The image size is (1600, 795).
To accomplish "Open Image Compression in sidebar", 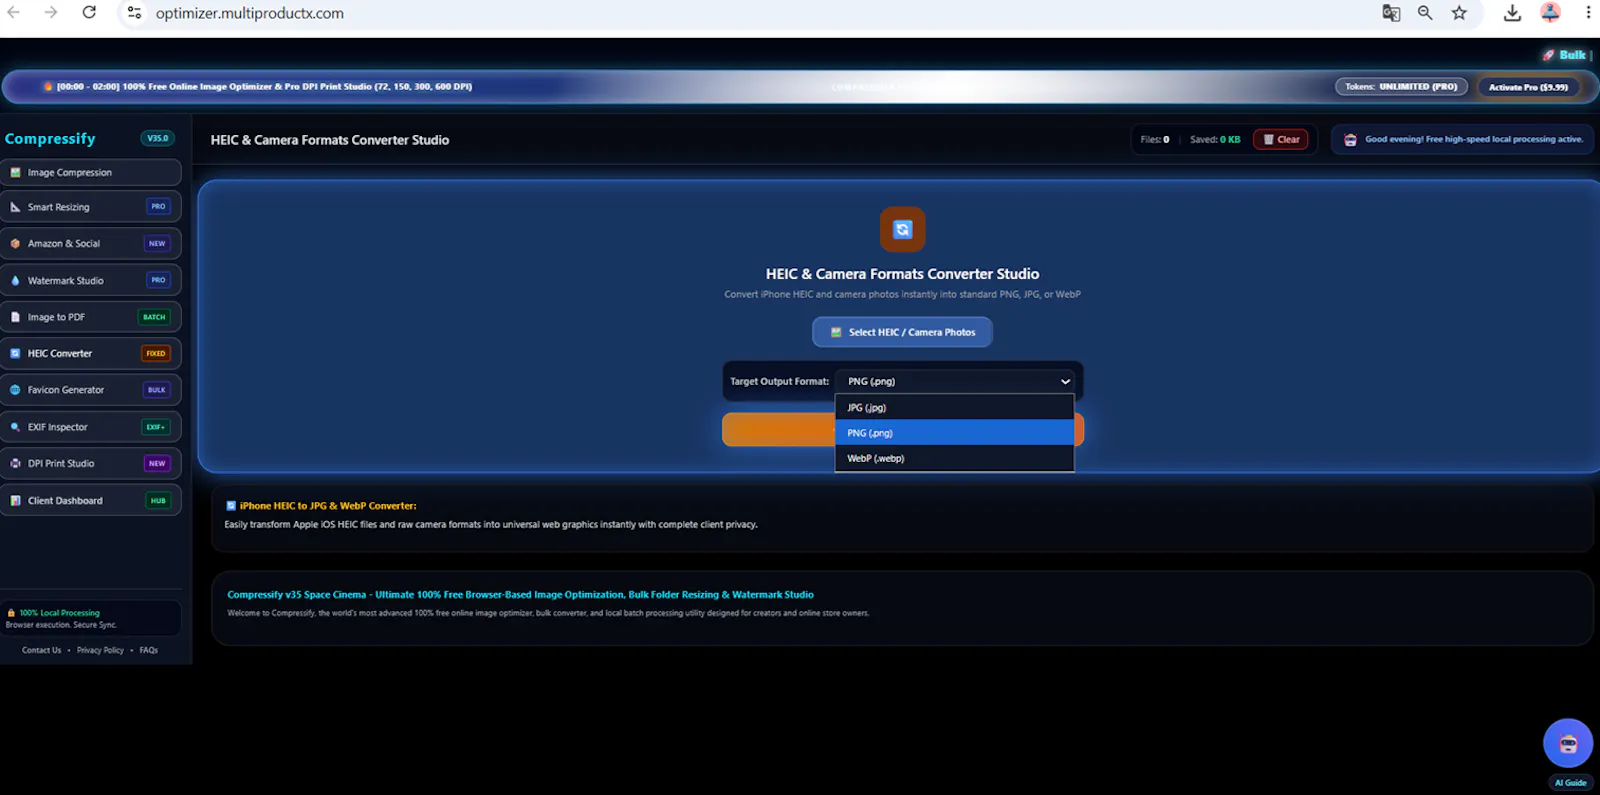I will click(x=91, y=172).
